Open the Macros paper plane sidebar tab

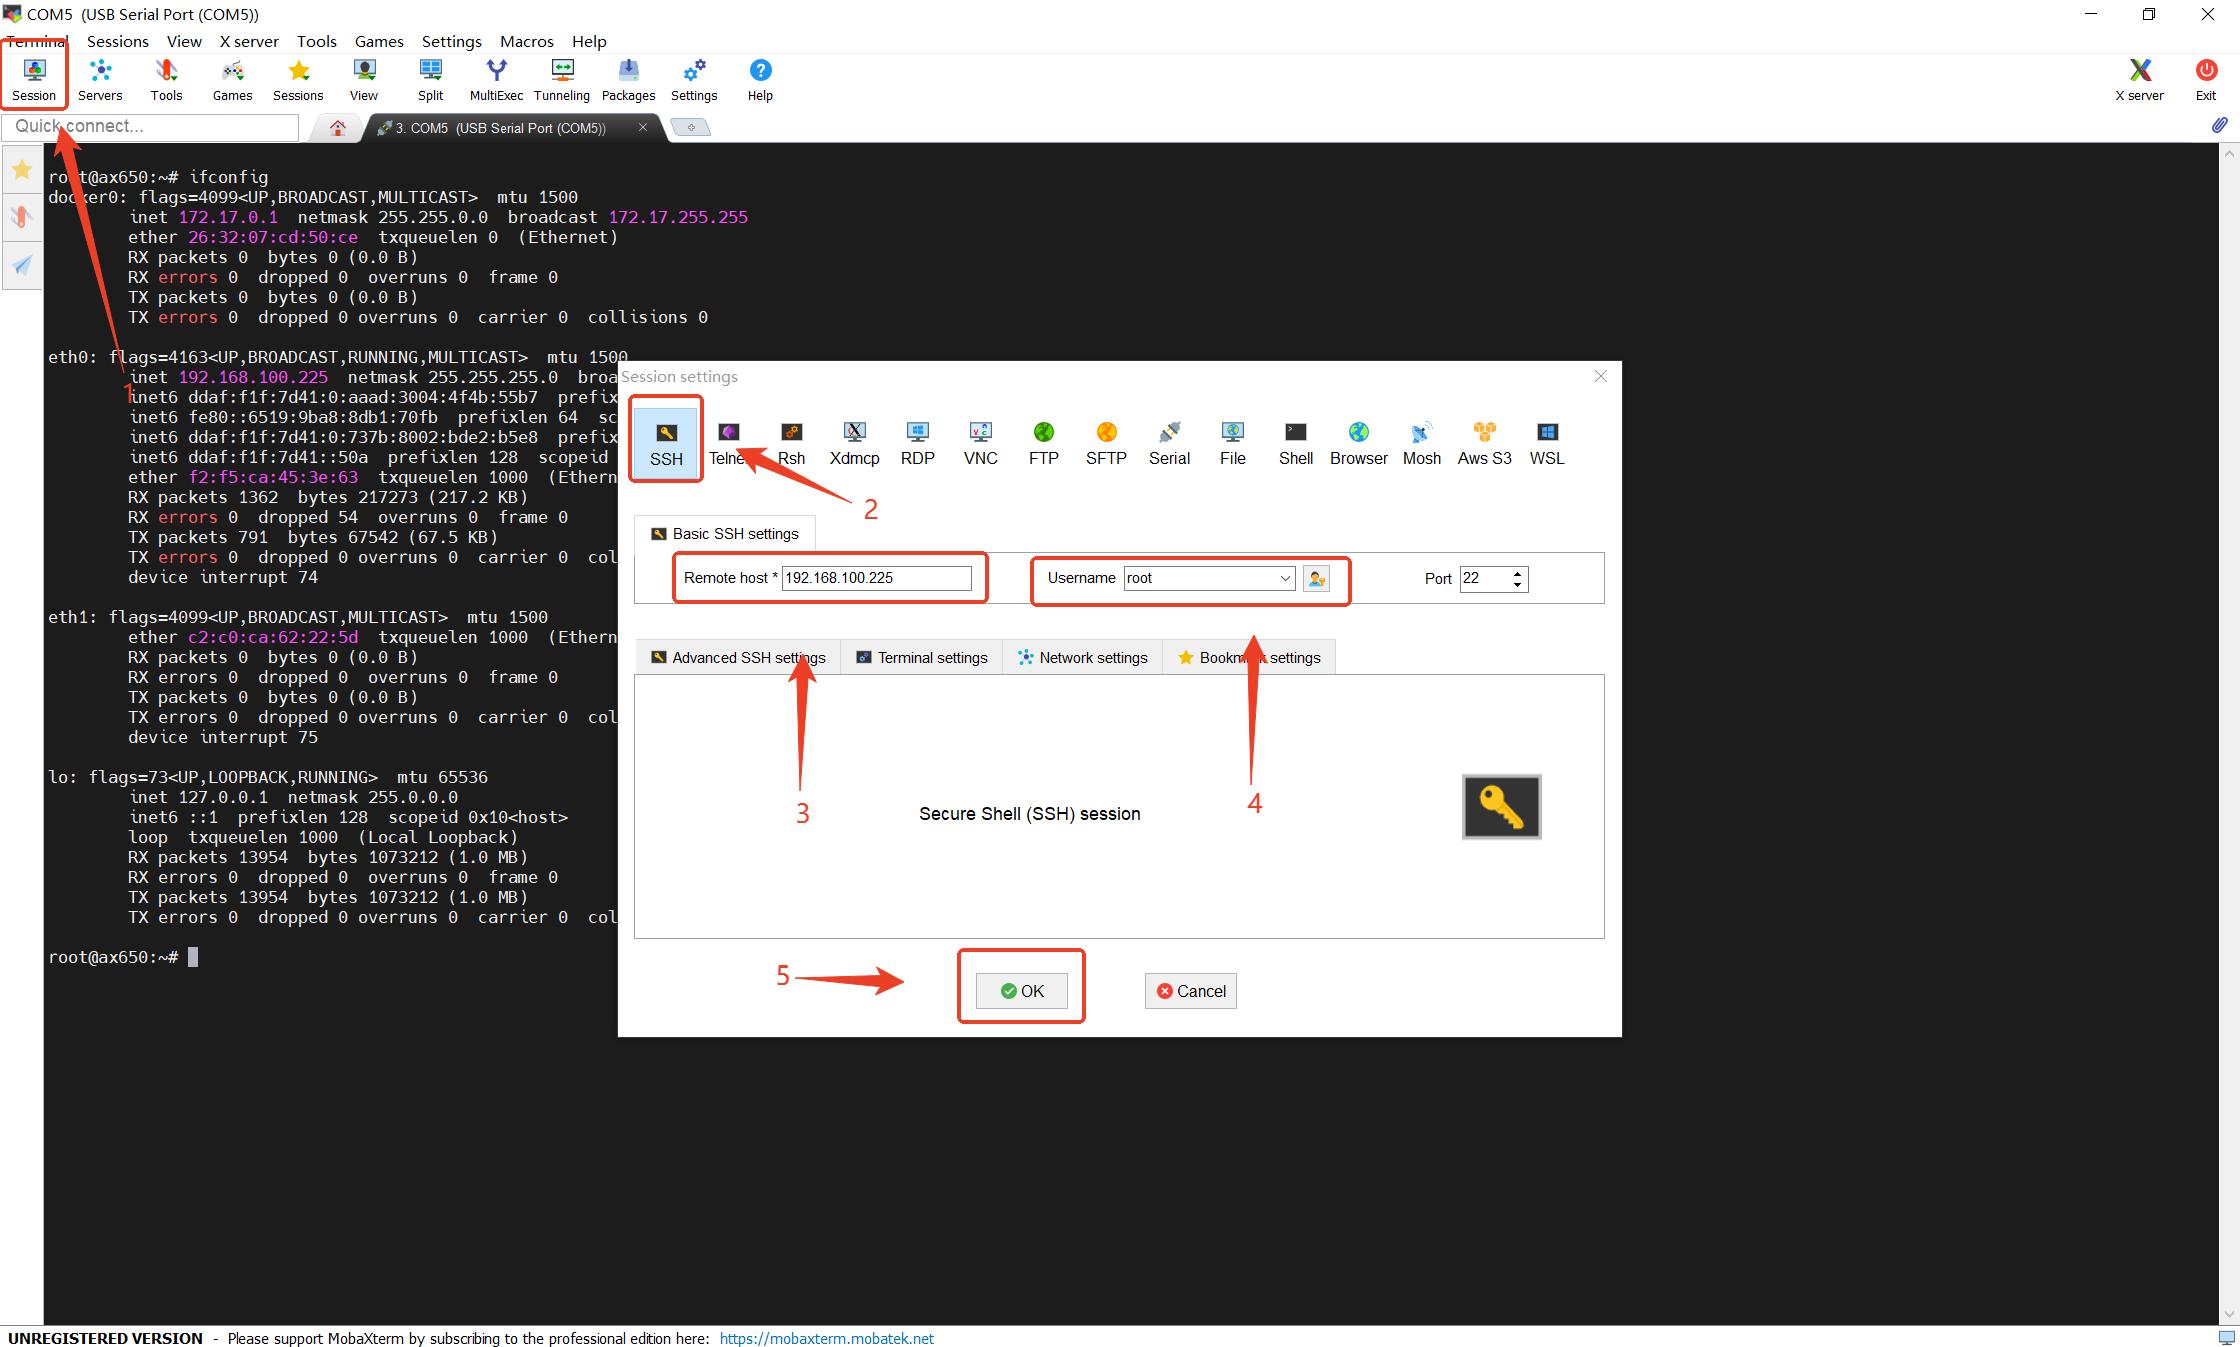(22, 265)
